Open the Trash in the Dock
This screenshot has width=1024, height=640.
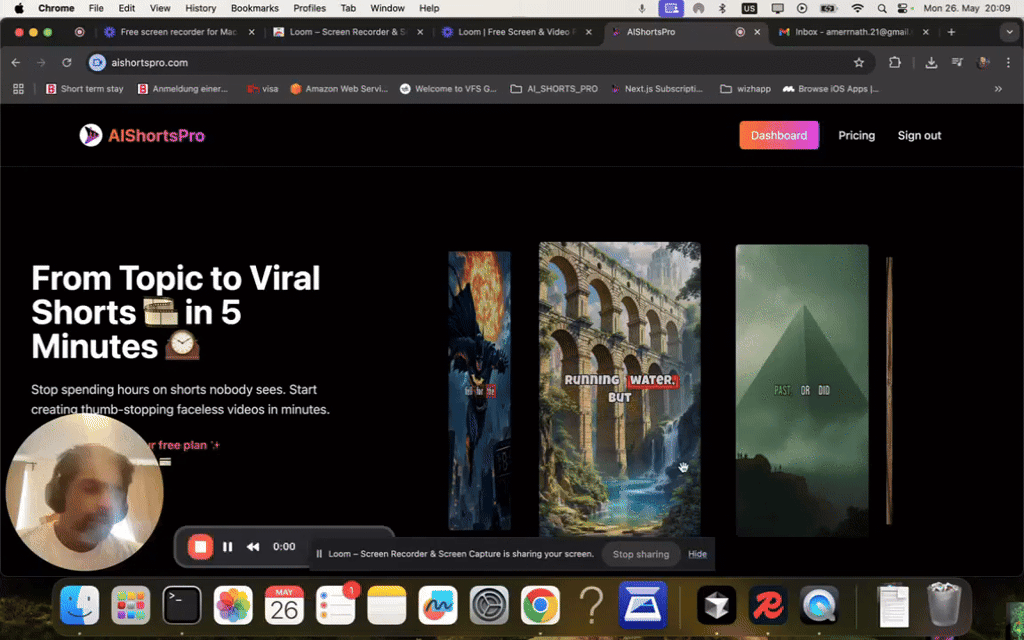click(x=944, y=605)
